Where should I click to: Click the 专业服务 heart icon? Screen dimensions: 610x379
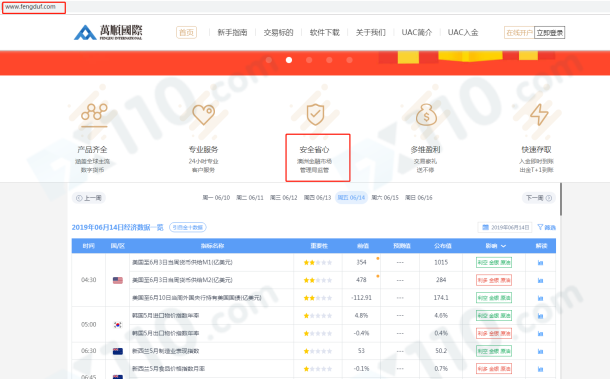204,115
